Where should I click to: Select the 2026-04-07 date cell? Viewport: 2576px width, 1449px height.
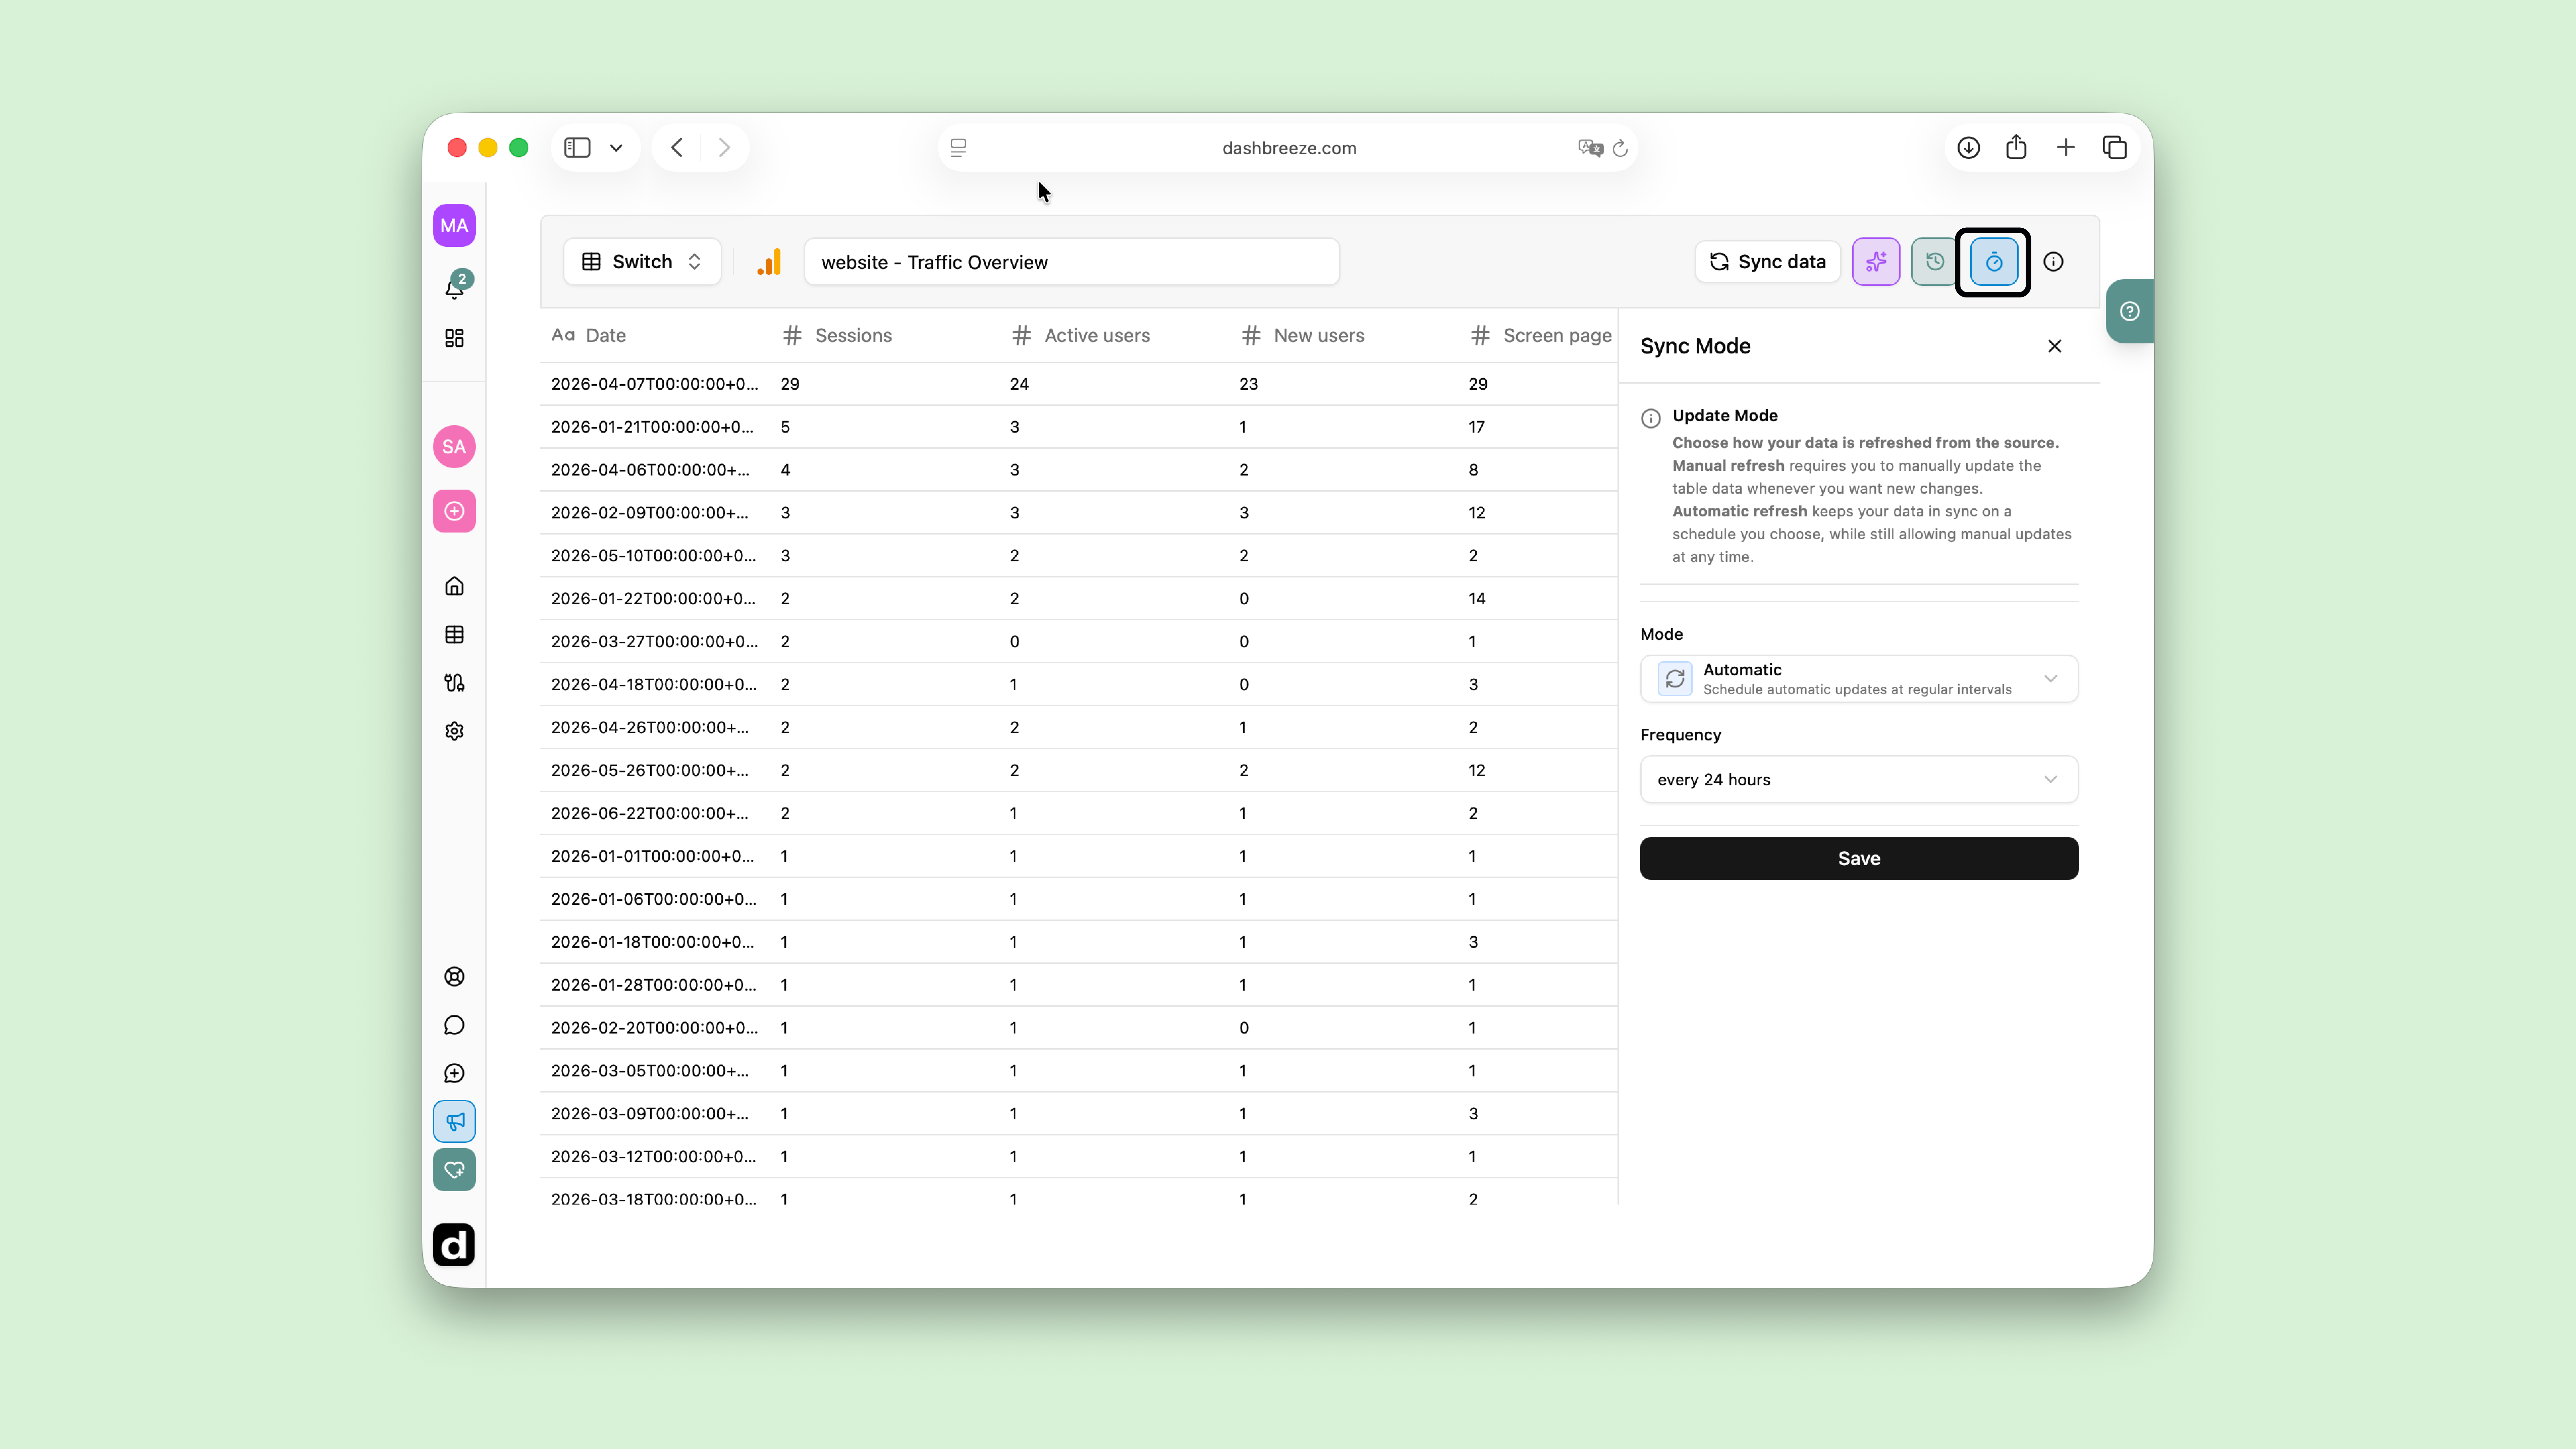click(655, 384)
